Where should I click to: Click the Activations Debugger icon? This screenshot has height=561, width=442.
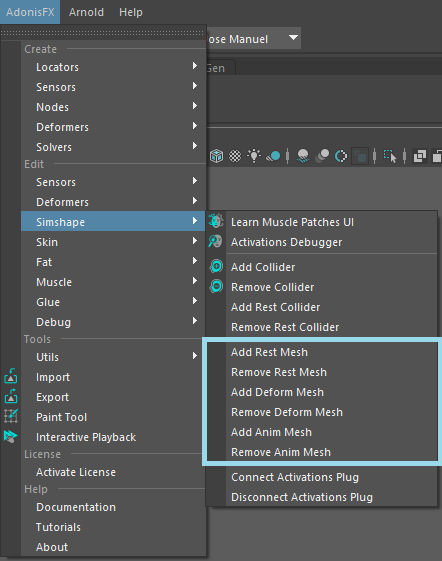216,242
